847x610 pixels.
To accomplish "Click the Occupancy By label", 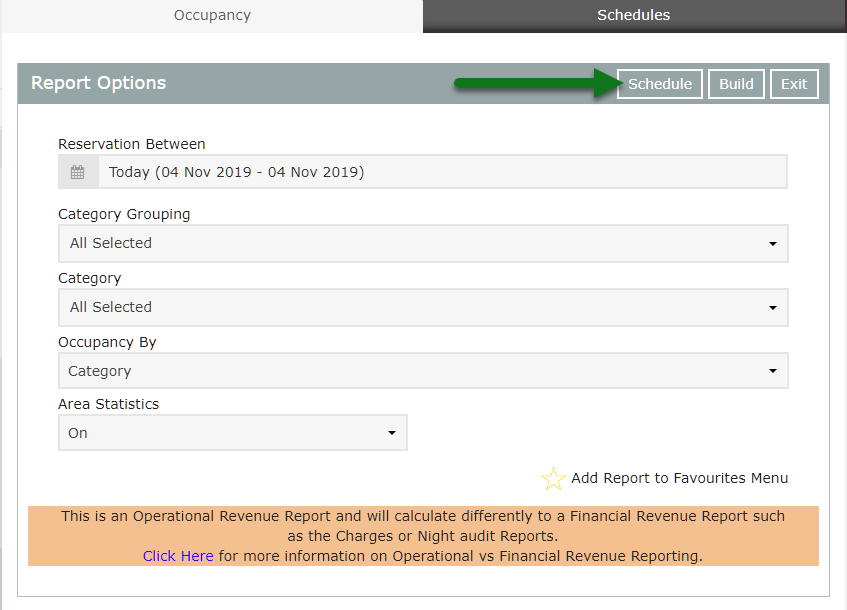I will tap(107, 343).
